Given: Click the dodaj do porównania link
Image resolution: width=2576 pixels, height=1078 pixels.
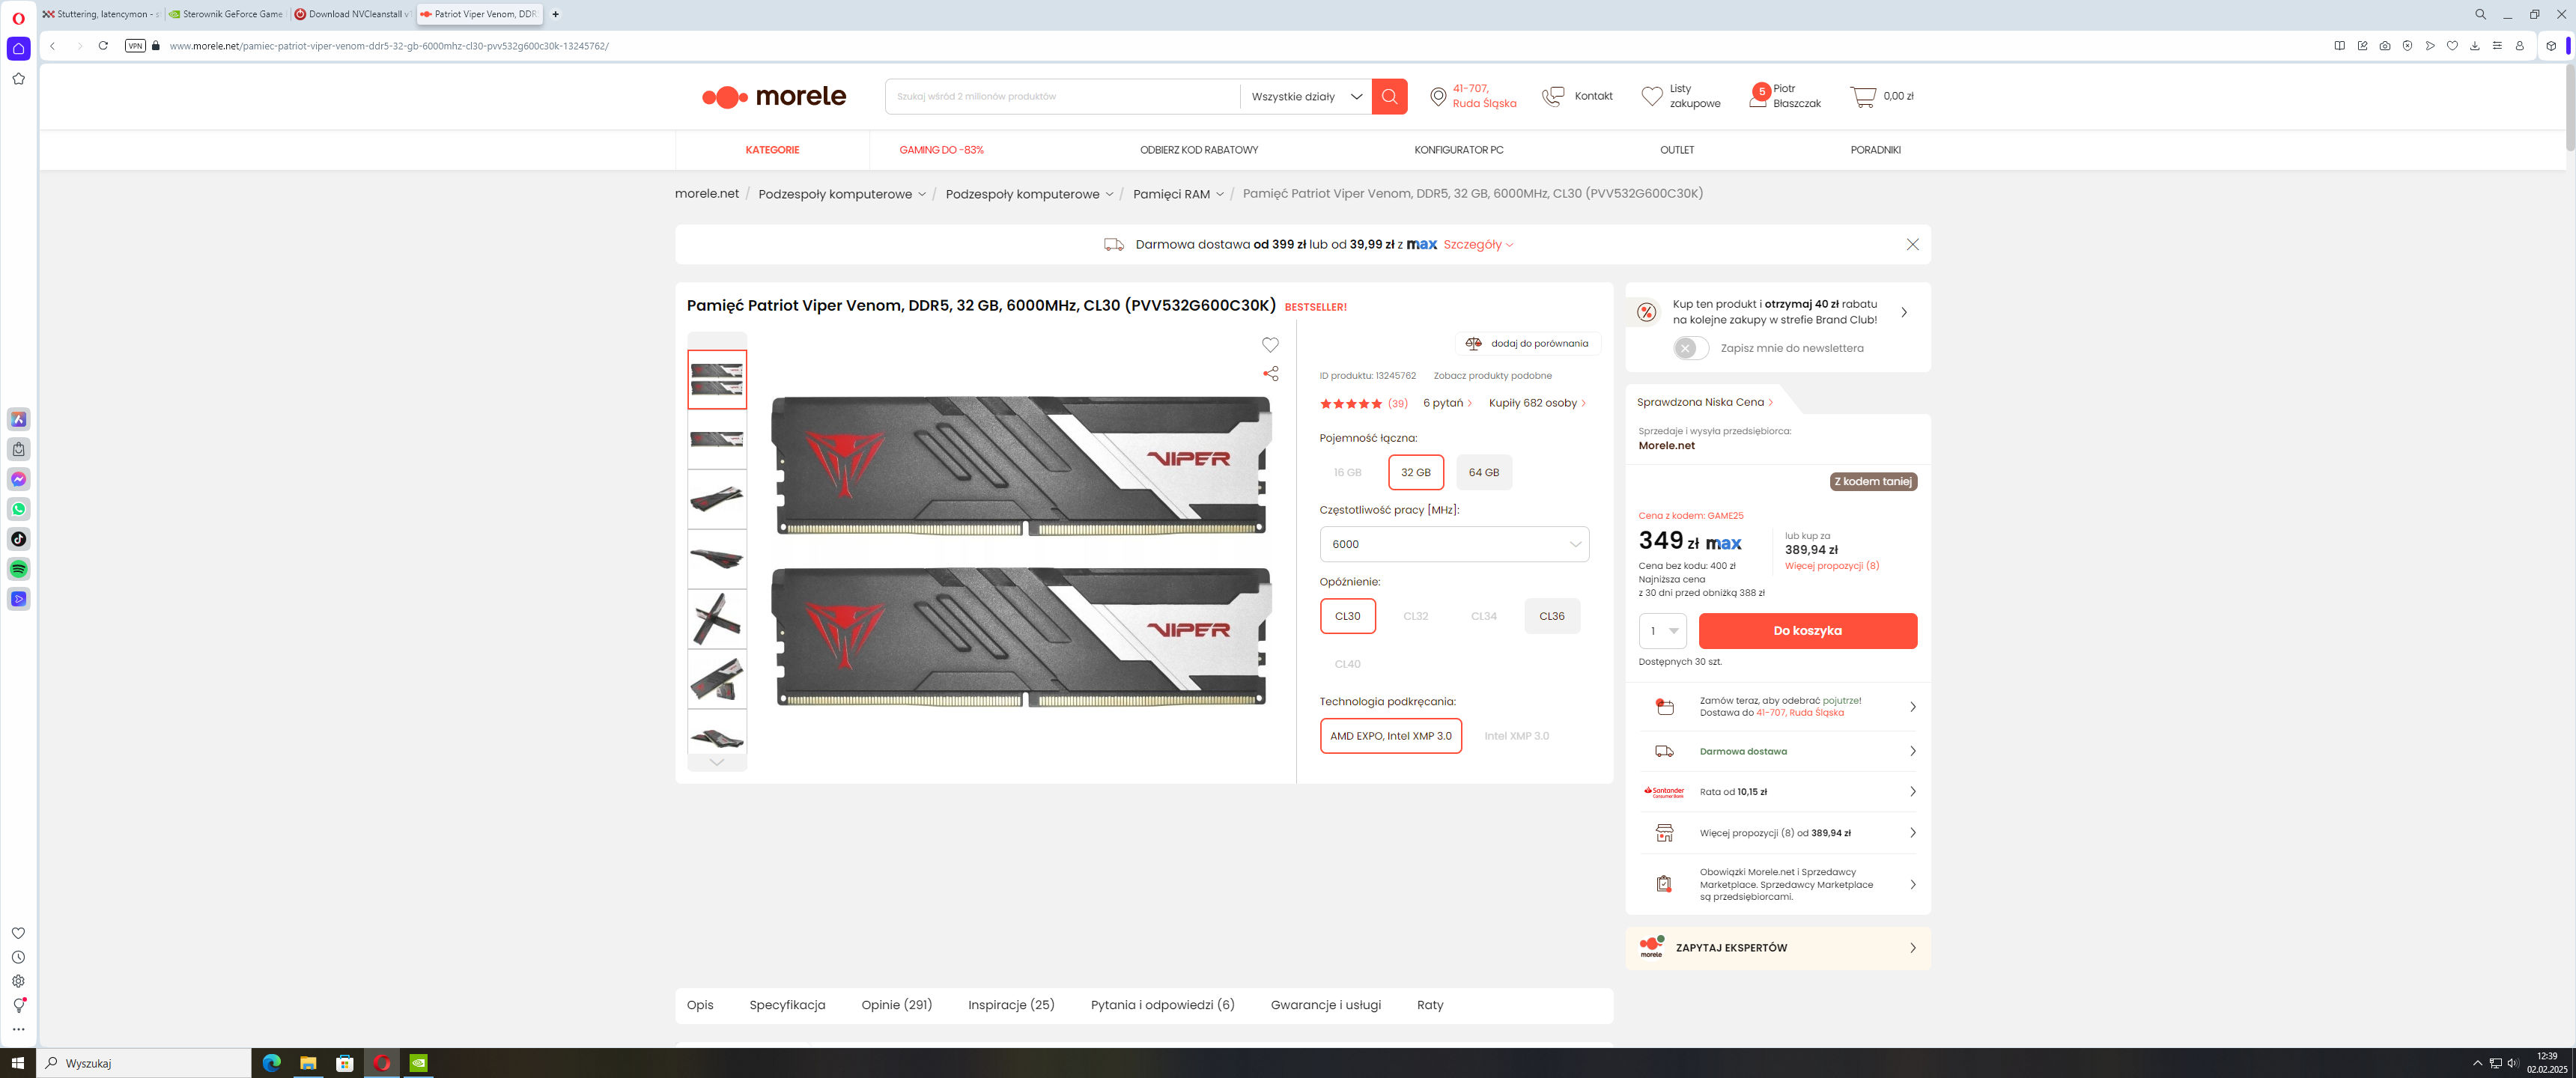Looking at the screenshot, I should pyautogui.click(x=1529, y=344).
